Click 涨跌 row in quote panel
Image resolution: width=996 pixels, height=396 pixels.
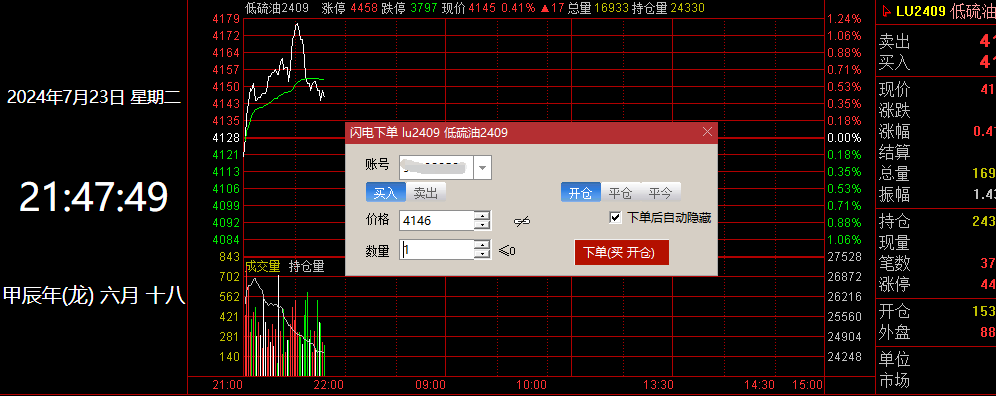(x=936, y=111)
